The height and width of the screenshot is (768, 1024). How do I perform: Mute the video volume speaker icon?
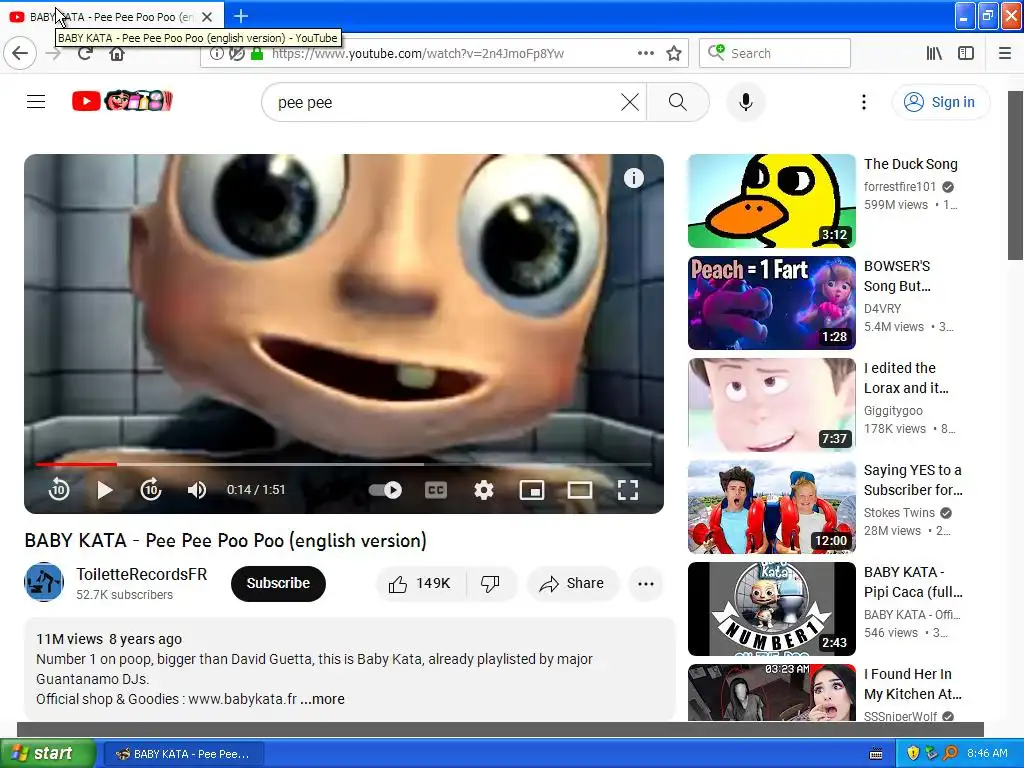(197, 490)
